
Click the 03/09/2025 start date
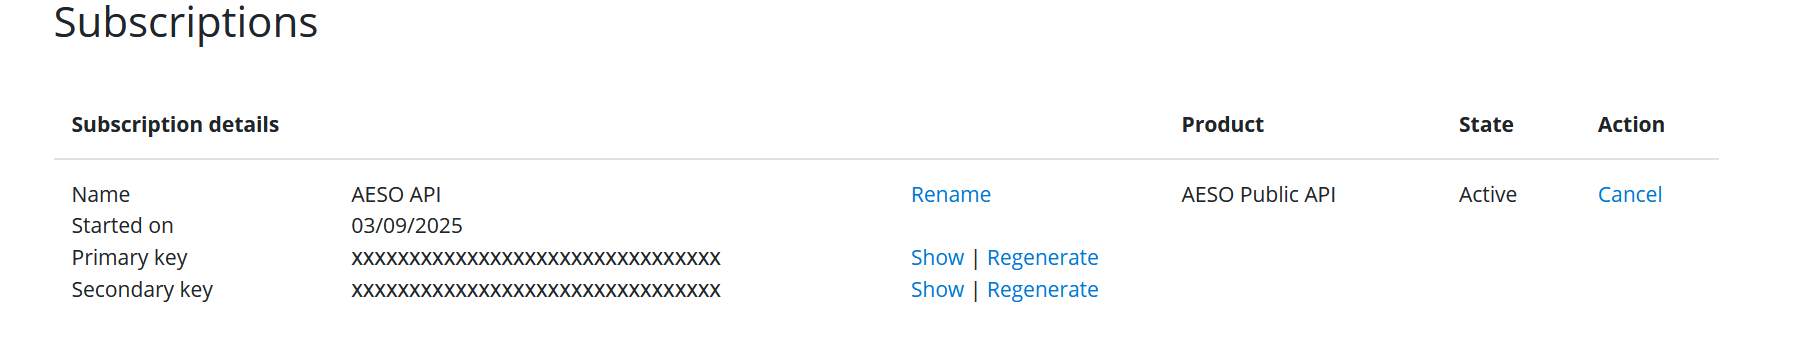pyautogui.click(x=407, y=226)
